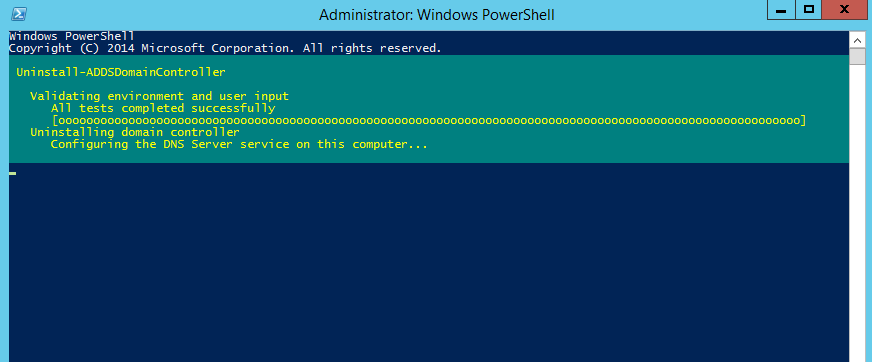Image resolution: width=872 pixels, height=362 pixels.
Task: Click the vertical scrollbar thumb
Action: (x=858, y=57)
